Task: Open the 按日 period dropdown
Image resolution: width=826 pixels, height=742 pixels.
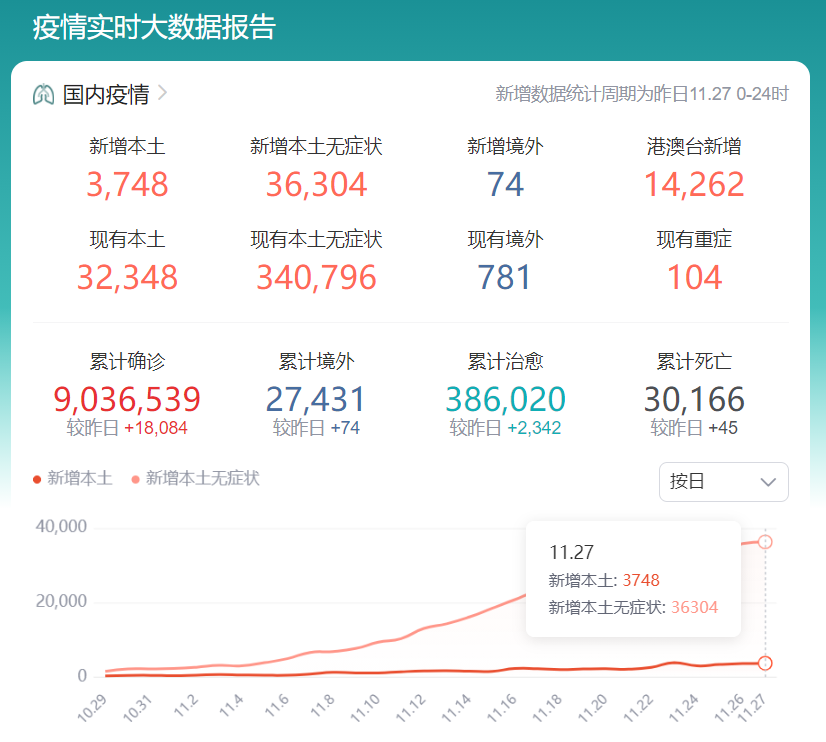Action: 723,482
